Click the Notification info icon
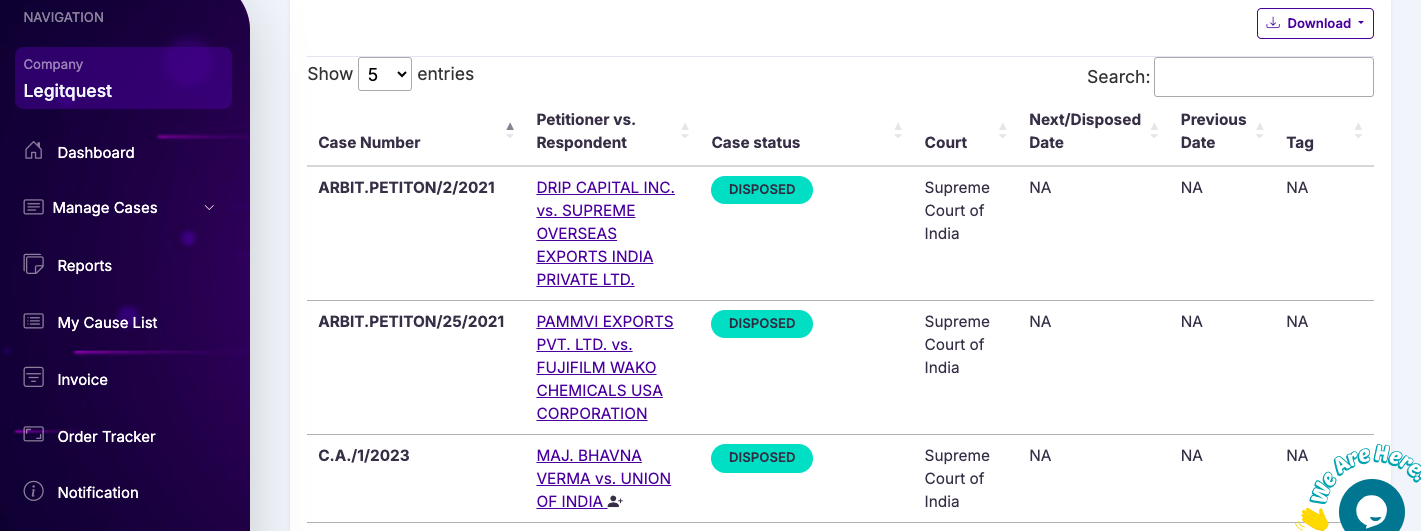 pos(34,492)
